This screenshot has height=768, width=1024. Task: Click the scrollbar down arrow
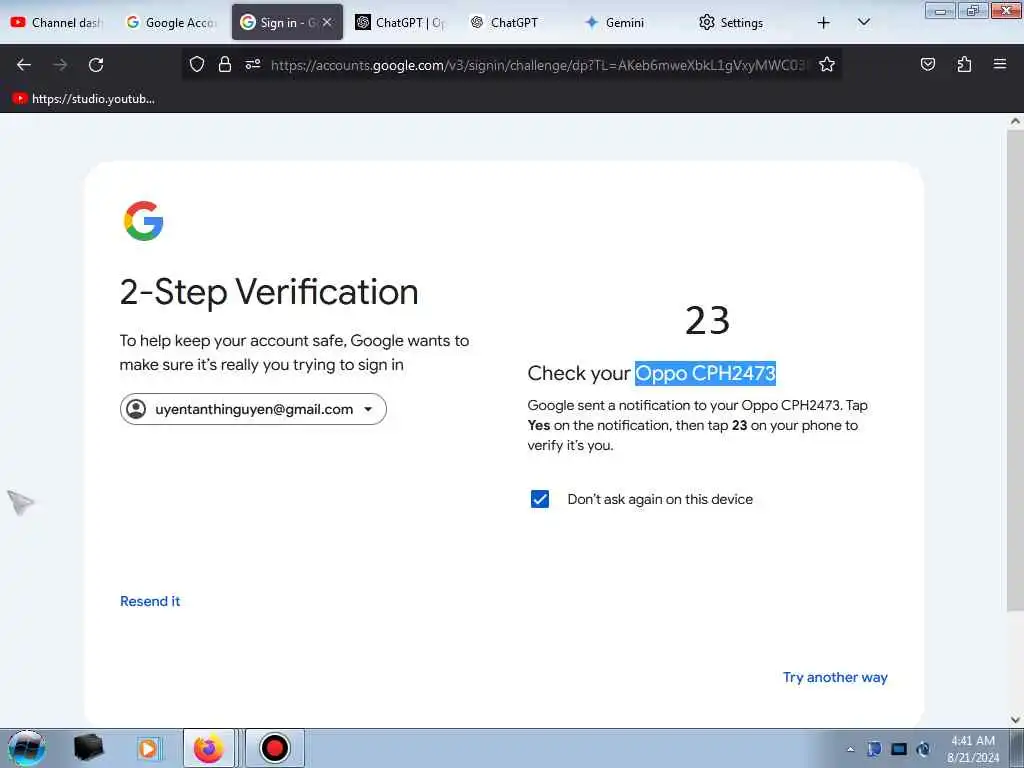[1015, 720]
